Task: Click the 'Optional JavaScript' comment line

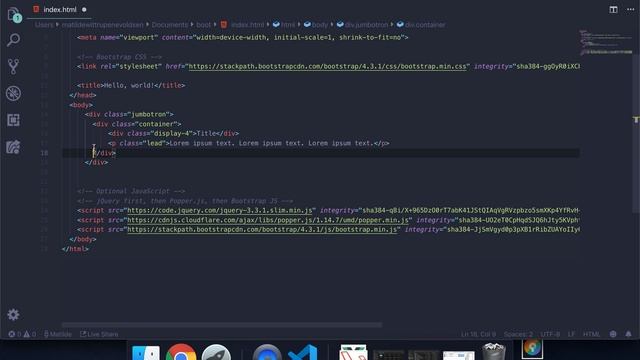Action: [x=131, y=191]
